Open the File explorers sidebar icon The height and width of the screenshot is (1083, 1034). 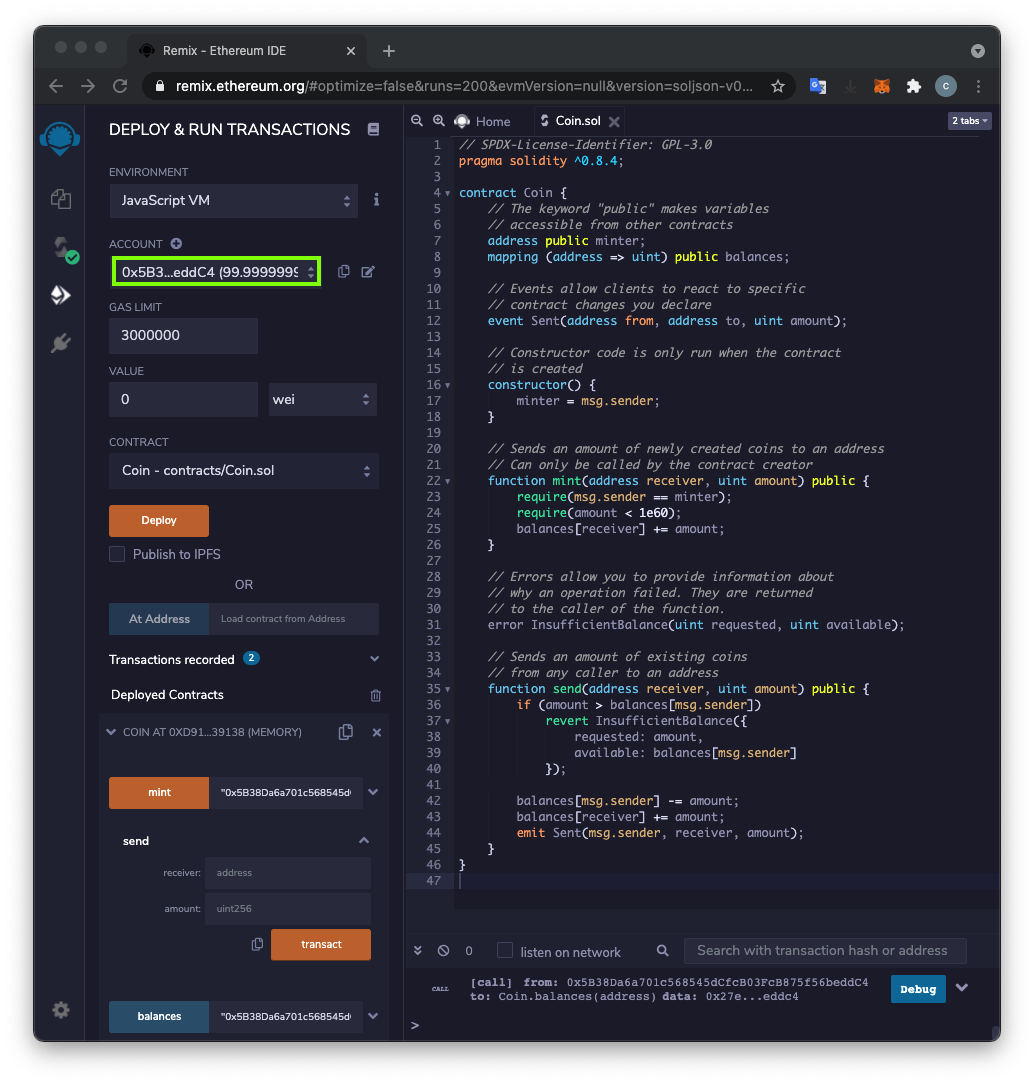click(61, 198)
